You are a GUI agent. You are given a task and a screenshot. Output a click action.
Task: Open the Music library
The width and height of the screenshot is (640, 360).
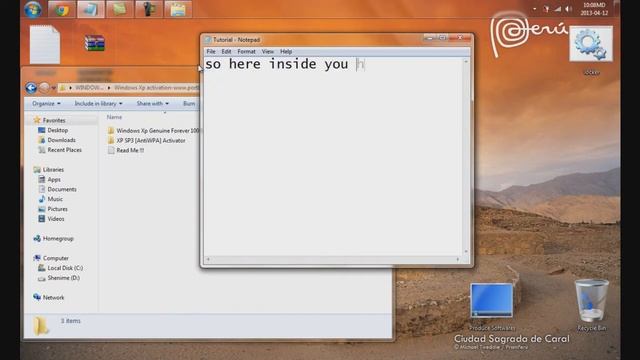tap(55, 199)
